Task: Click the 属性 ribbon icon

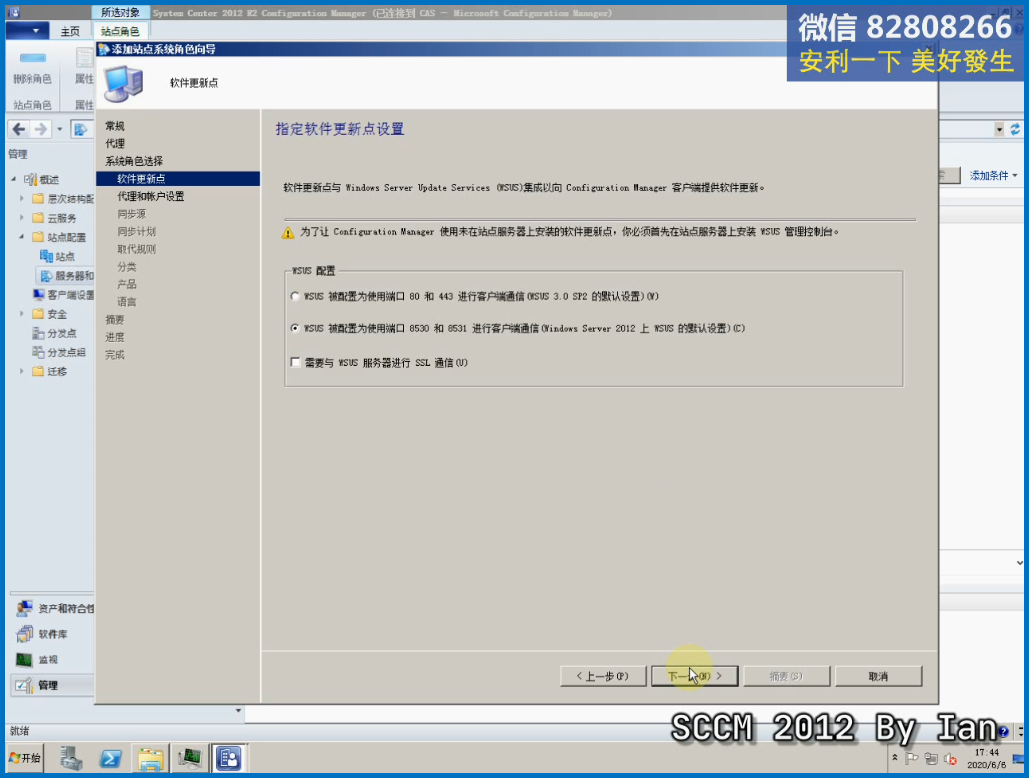Action: 83,67
